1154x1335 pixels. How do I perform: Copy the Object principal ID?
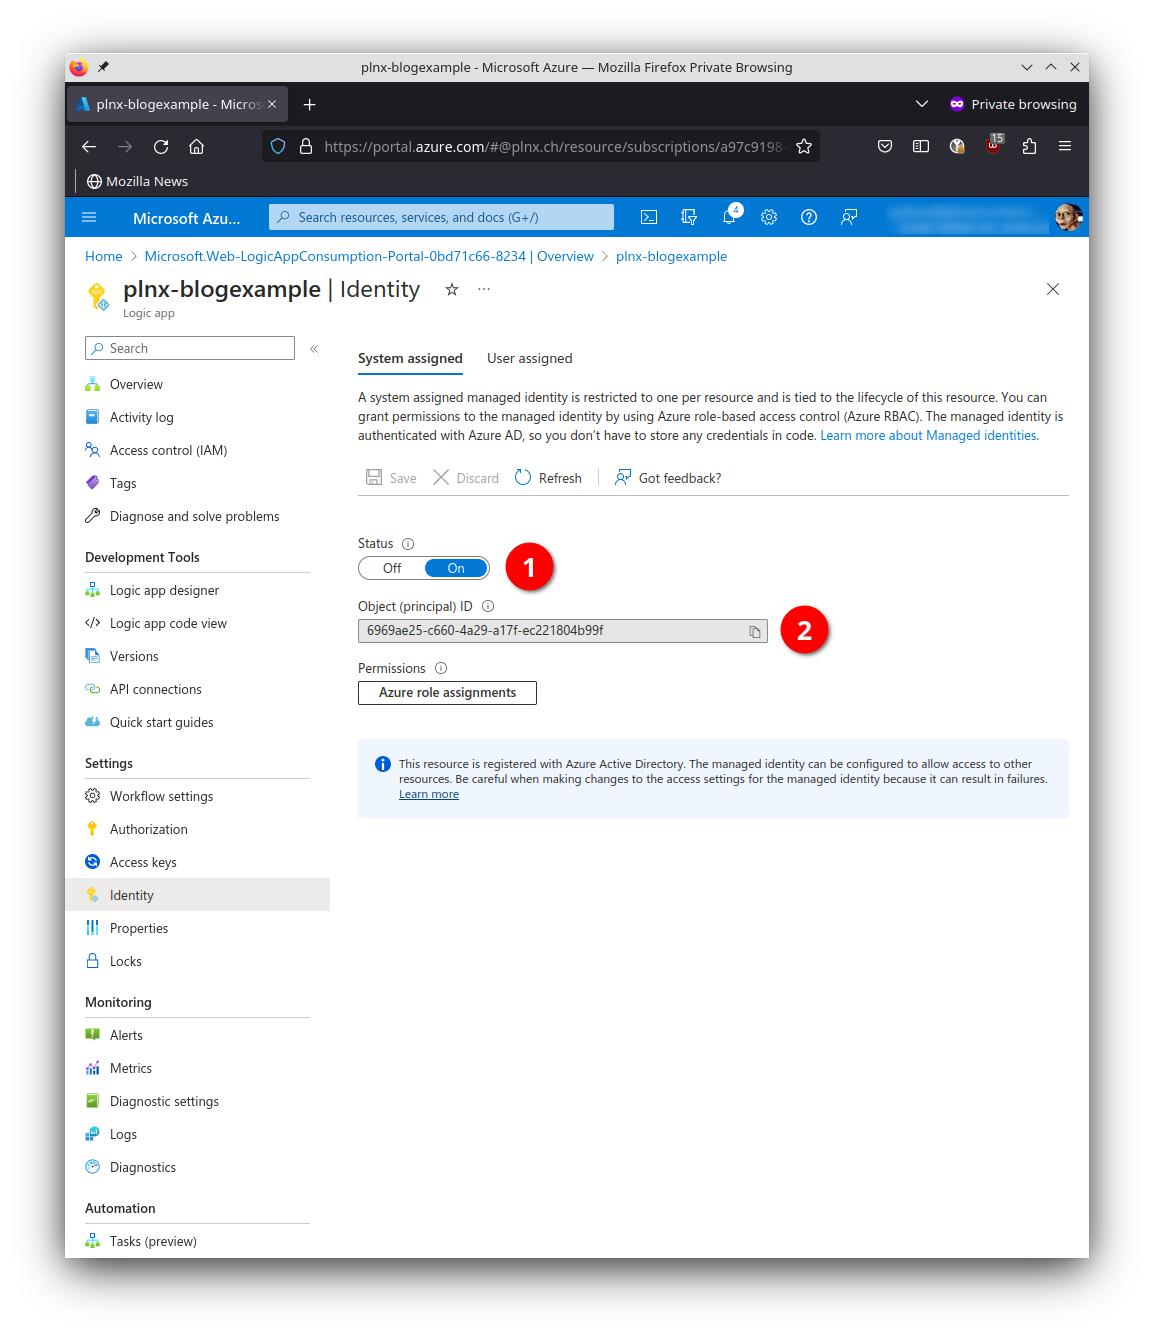(755, 632)
